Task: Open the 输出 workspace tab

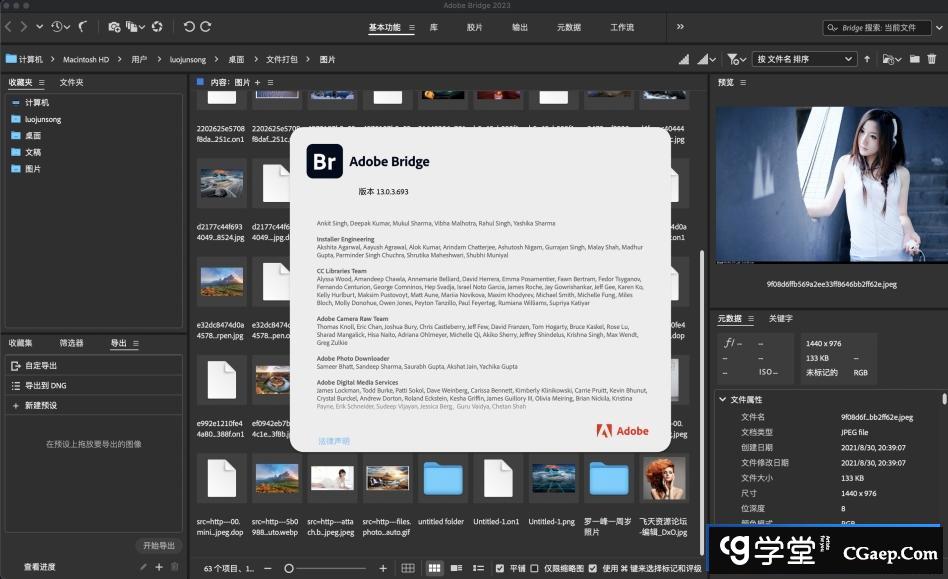Action: (x=519, y=27)
